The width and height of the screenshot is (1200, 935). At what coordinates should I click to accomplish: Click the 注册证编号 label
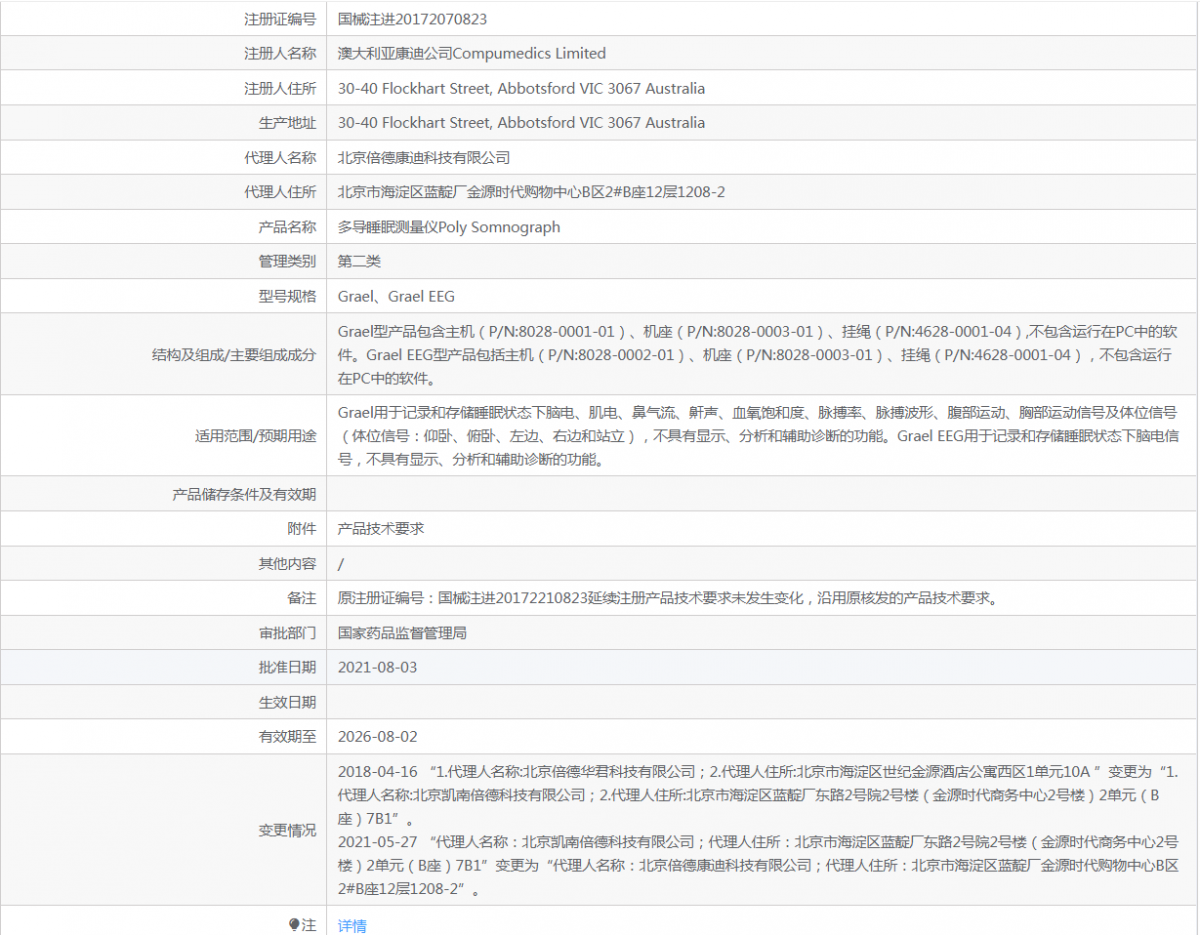coord(280,19)
